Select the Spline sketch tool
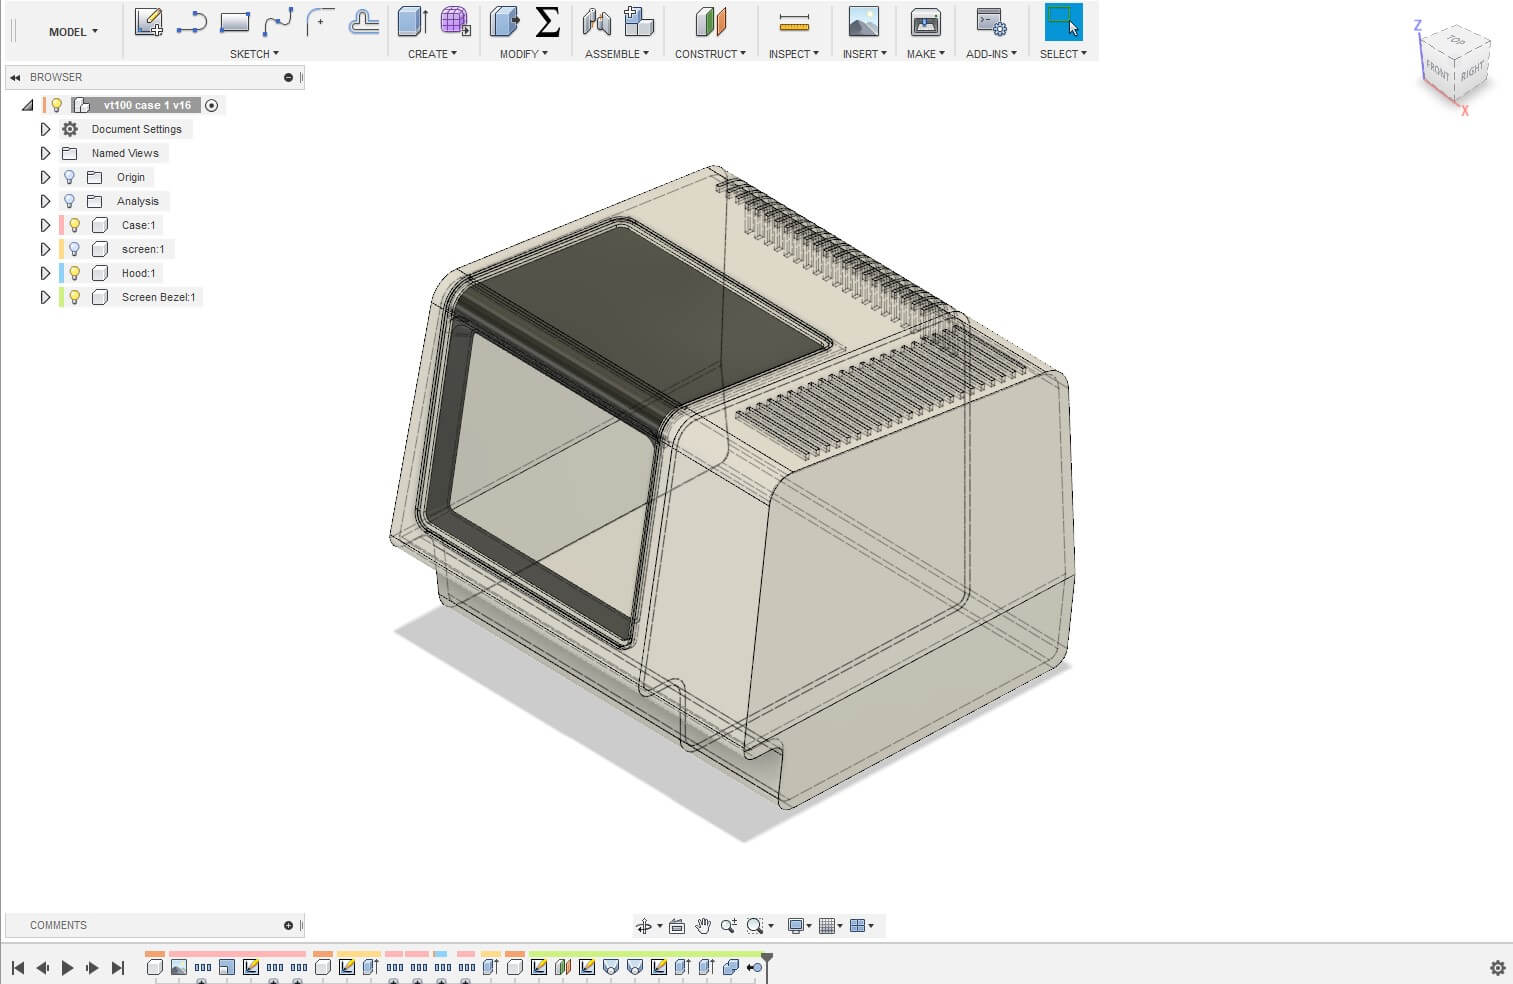Screen dimensions: 1513x984 pyautogui.click(x=278, y=22)
